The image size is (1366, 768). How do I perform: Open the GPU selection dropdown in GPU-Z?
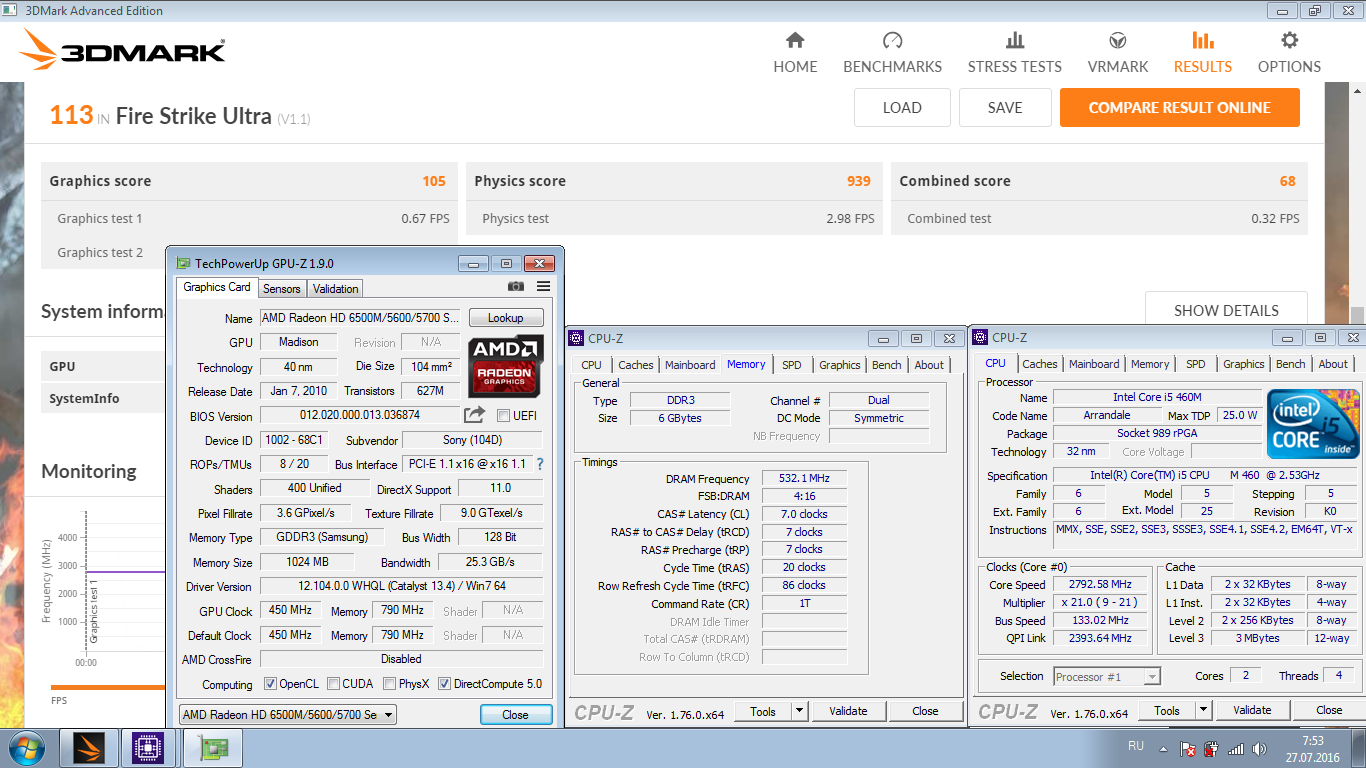click(x=287, y=714)
